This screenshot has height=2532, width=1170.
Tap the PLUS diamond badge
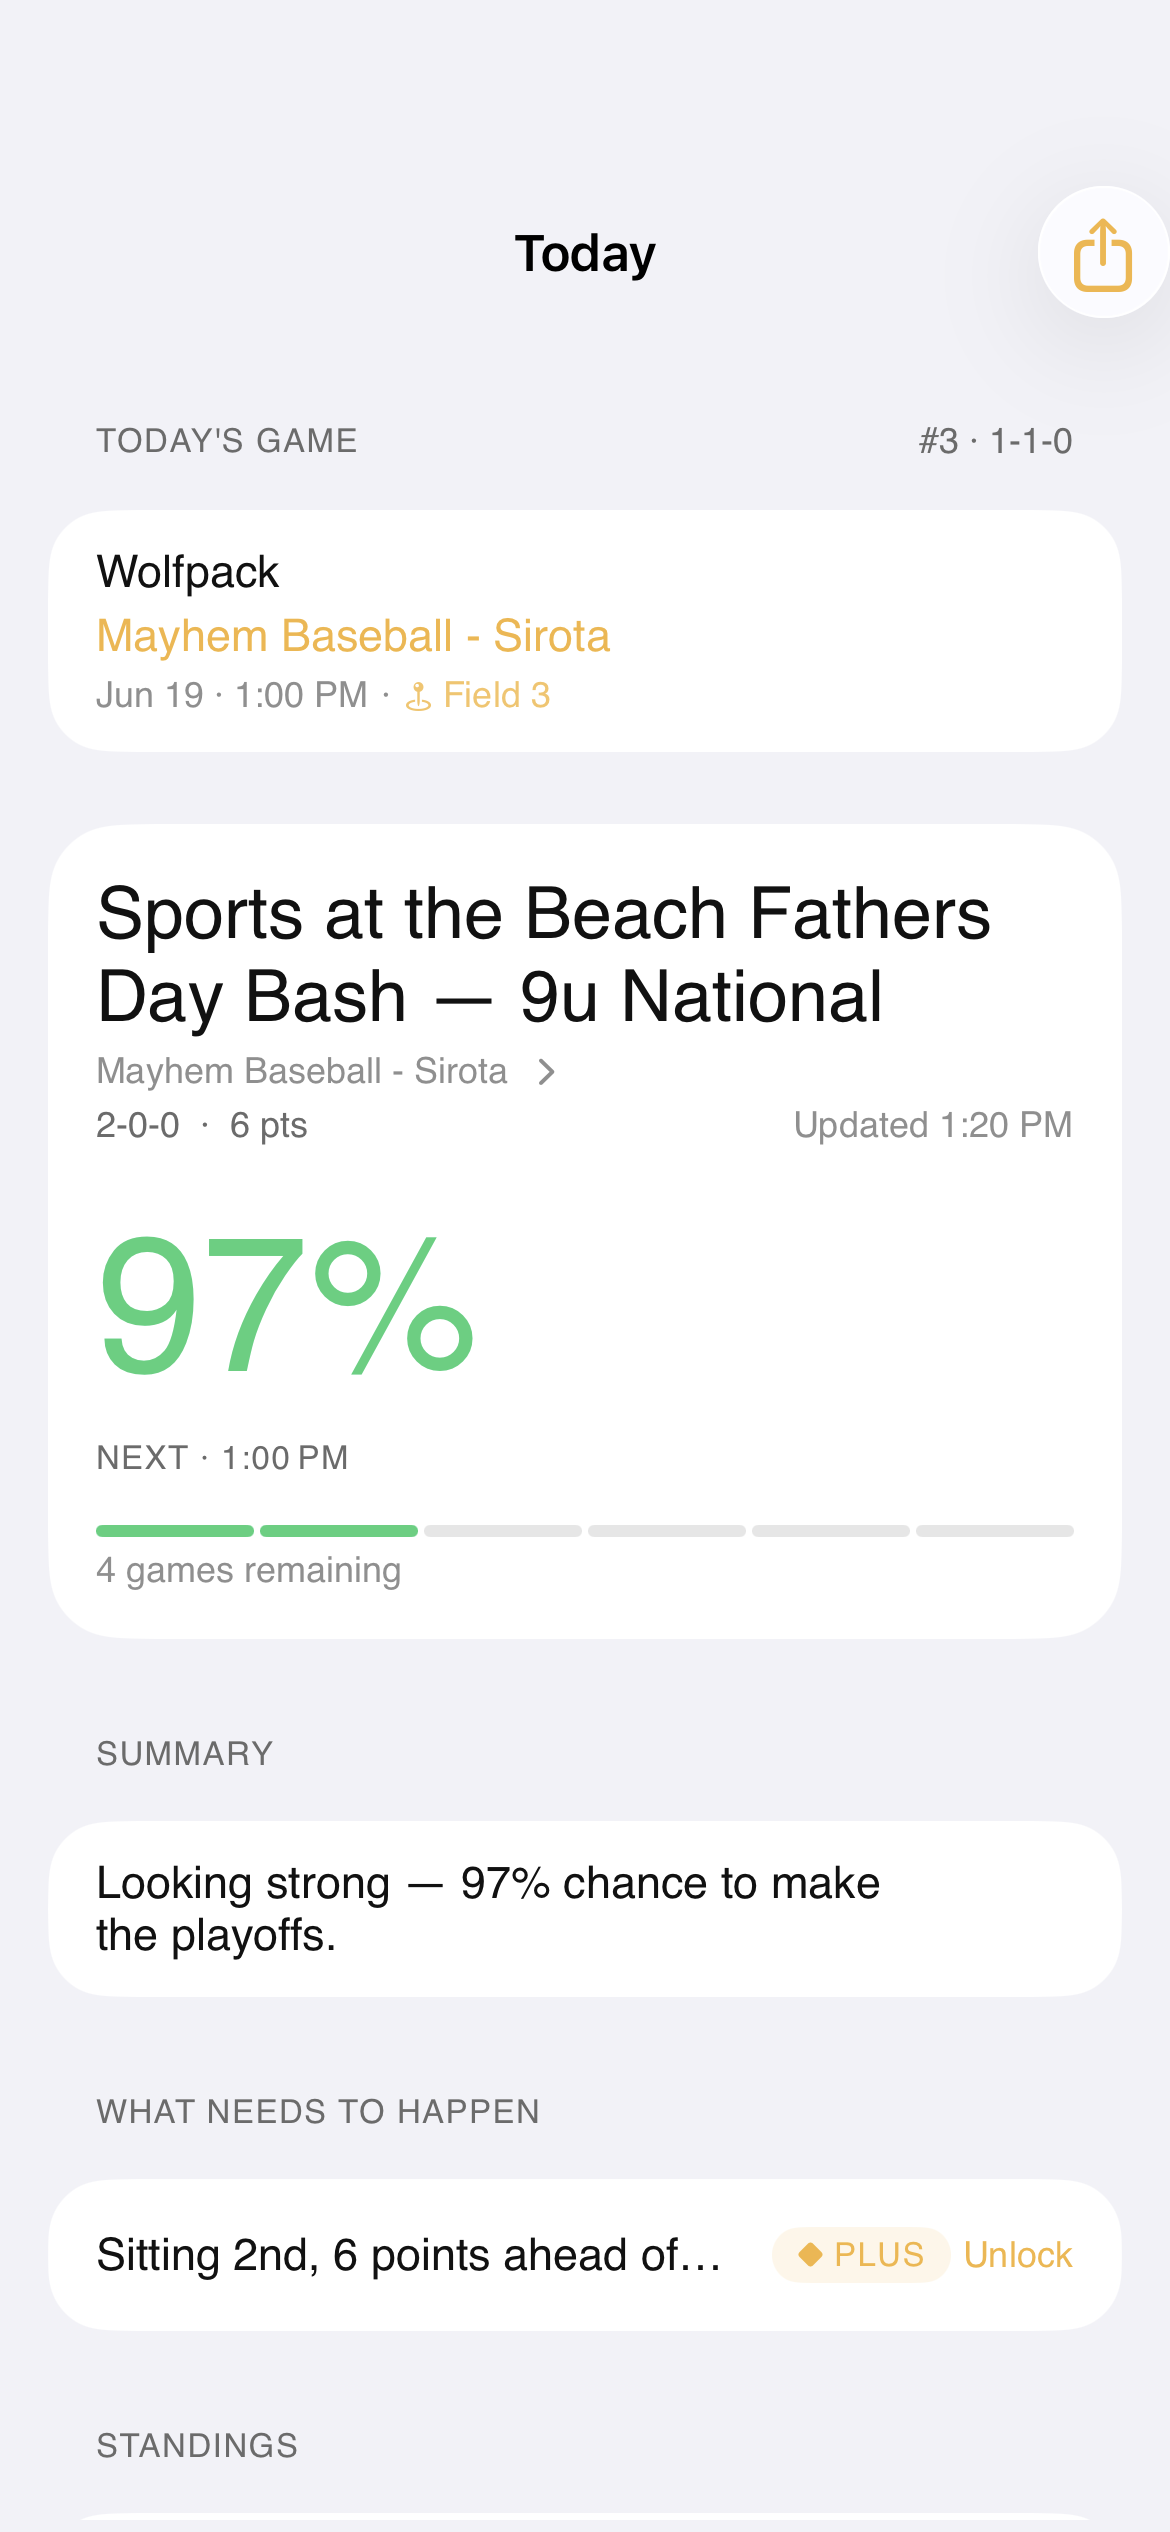[860, 2255]
